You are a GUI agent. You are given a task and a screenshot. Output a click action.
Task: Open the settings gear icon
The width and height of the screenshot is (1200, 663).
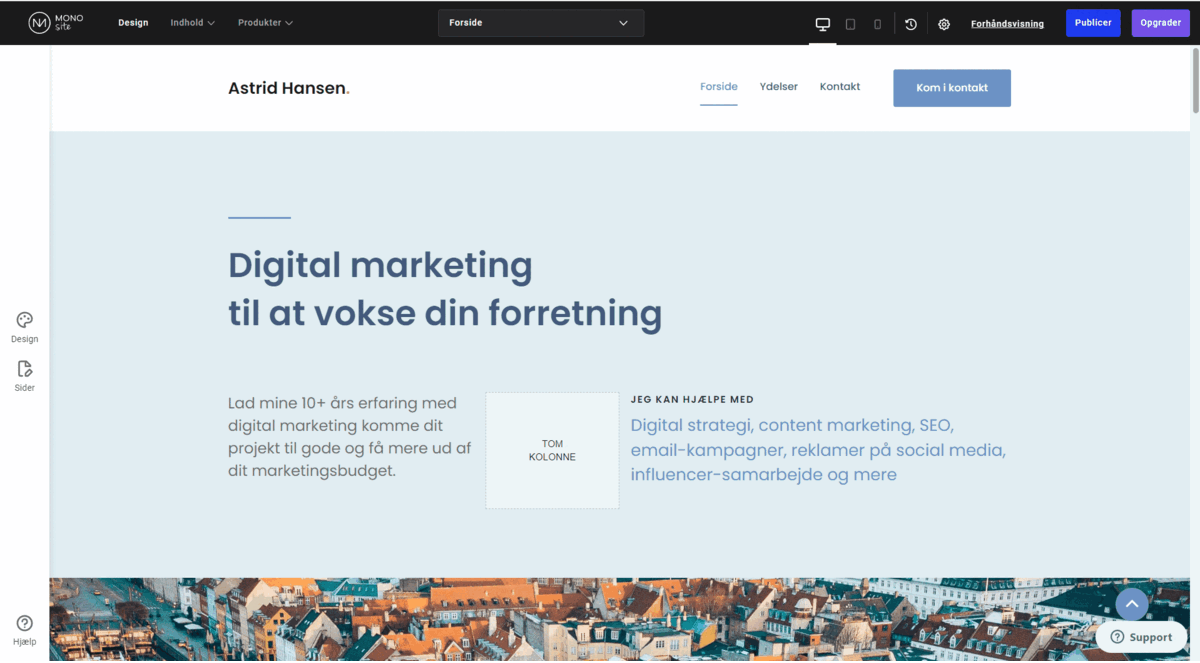pos(944,24)
